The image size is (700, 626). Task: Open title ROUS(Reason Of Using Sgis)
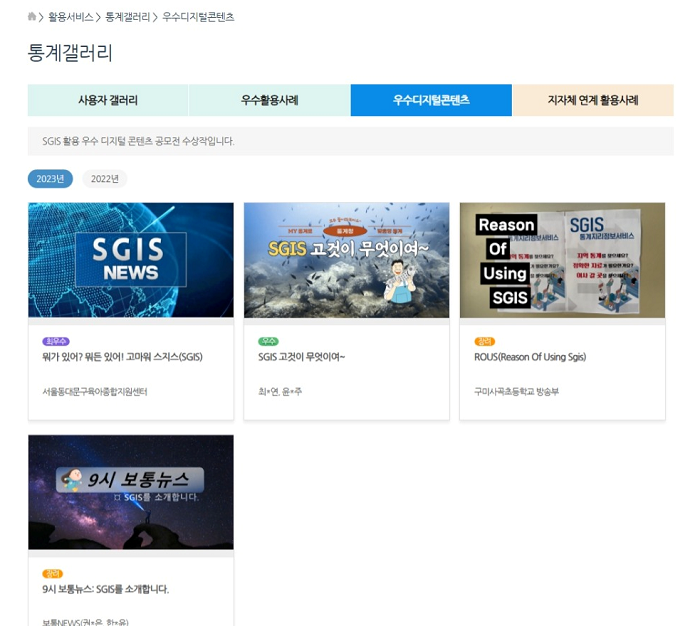click(x=530, y=357)
